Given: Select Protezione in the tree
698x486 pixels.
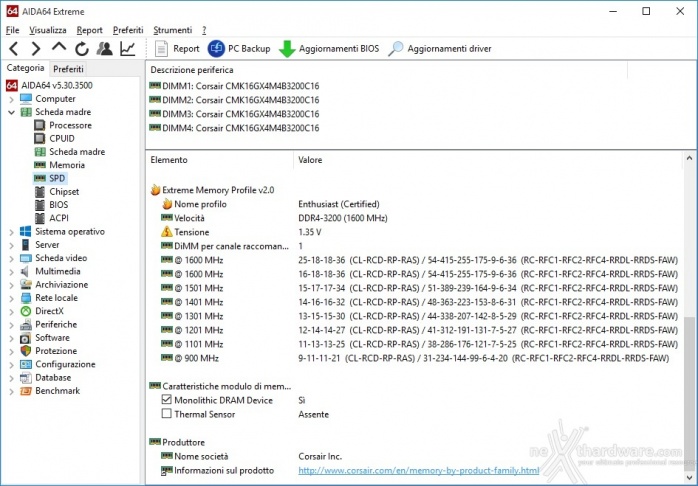Looking at the screenshot, I should point(49,351).
